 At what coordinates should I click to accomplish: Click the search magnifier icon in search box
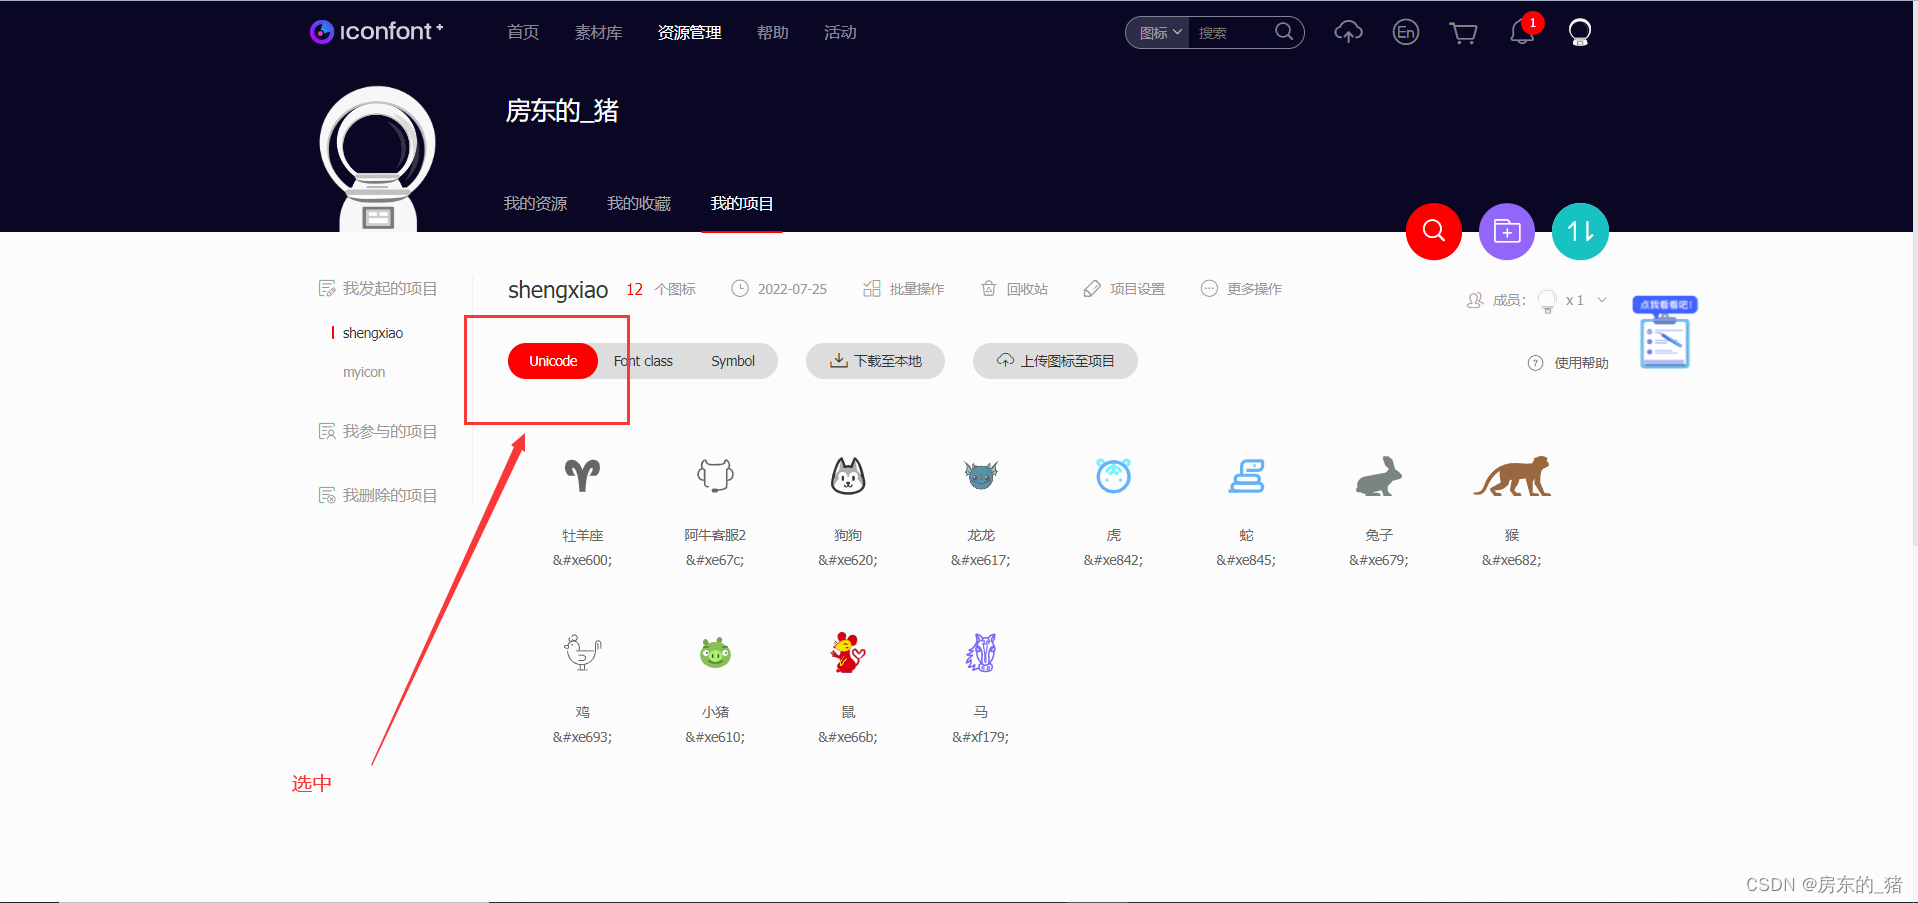[1284, 32]
